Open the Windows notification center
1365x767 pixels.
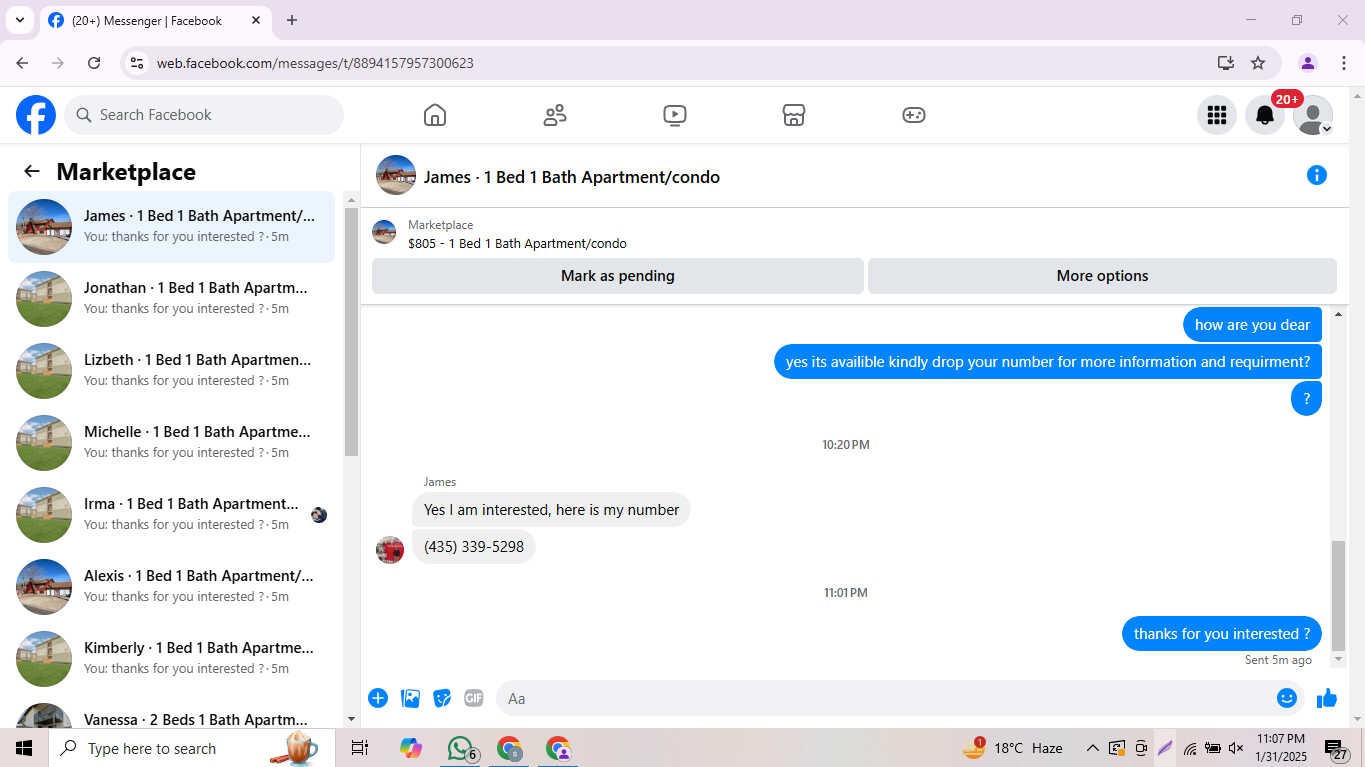point(1337,749)
